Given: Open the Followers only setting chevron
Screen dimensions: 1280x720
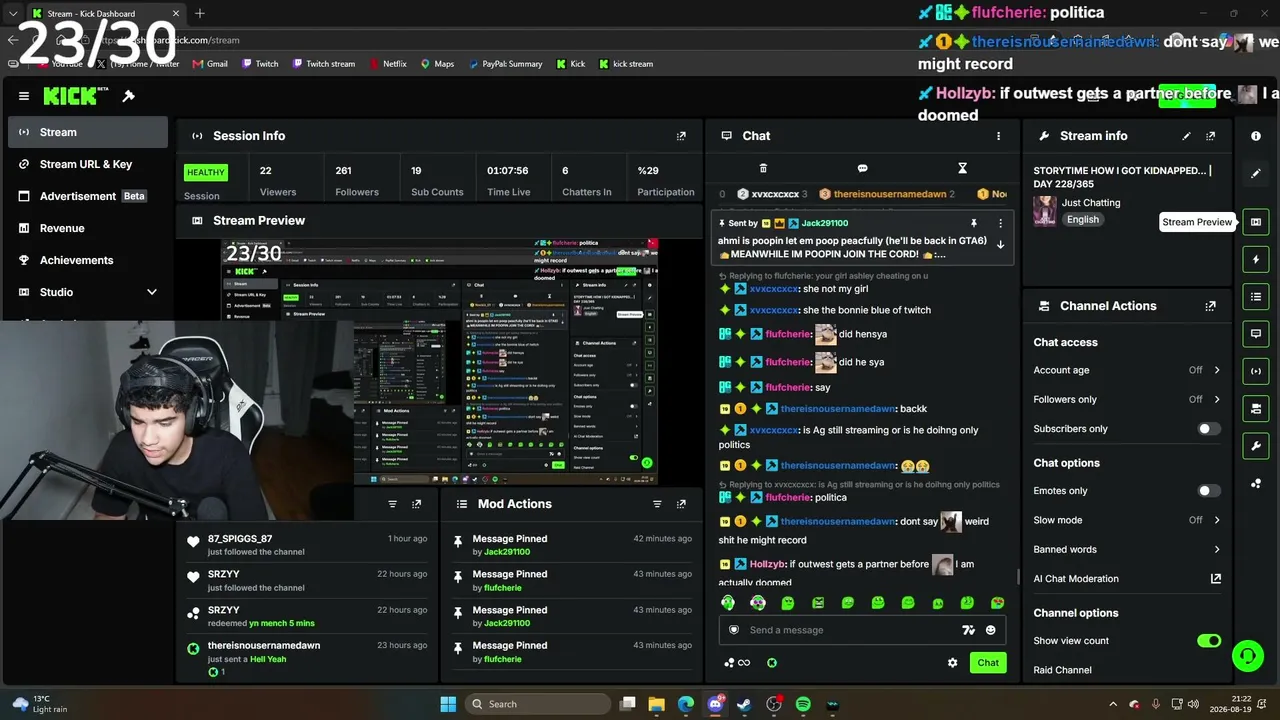Looking at the screenshot, I should coord(1217,399).
